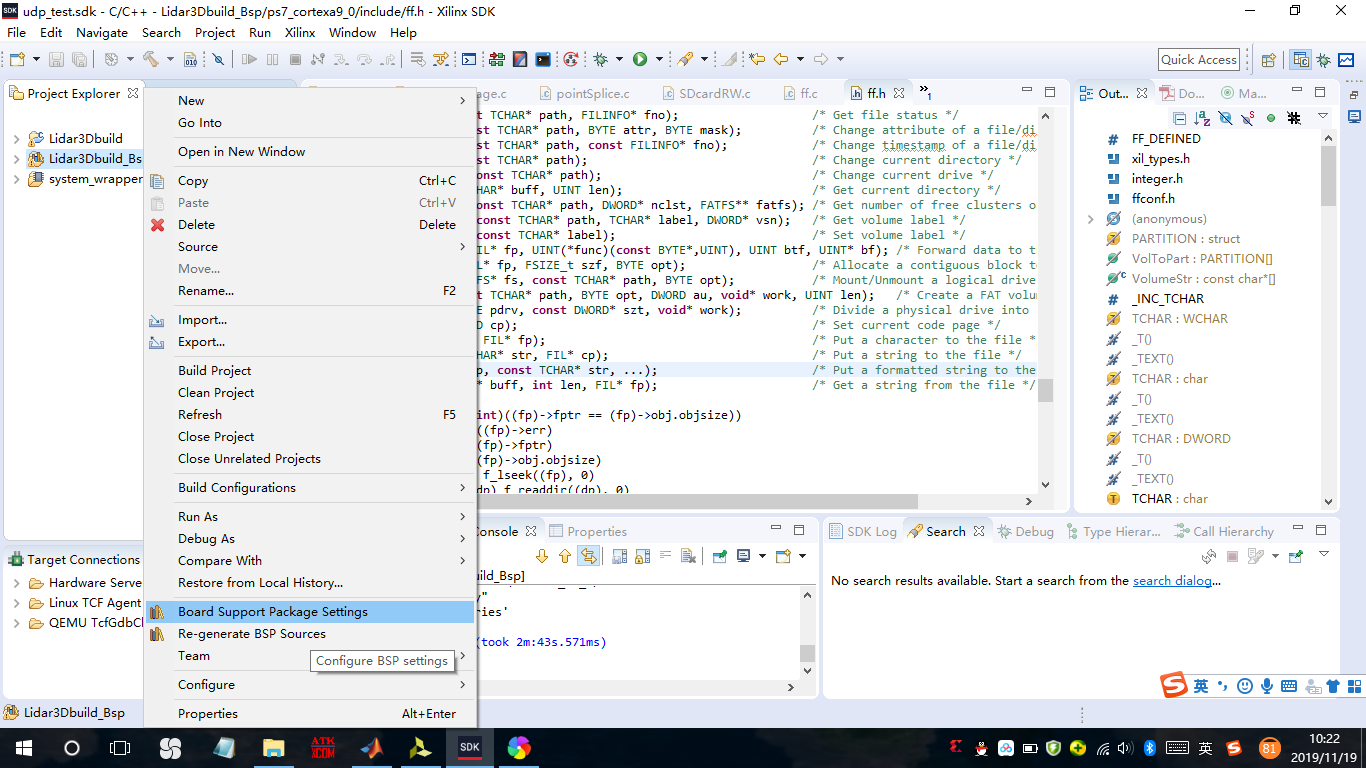Viewport: 1366px width, 768px height.
Task: Expand the Lidar3Dbuild project tree node
Action: [x=17, y=139]
